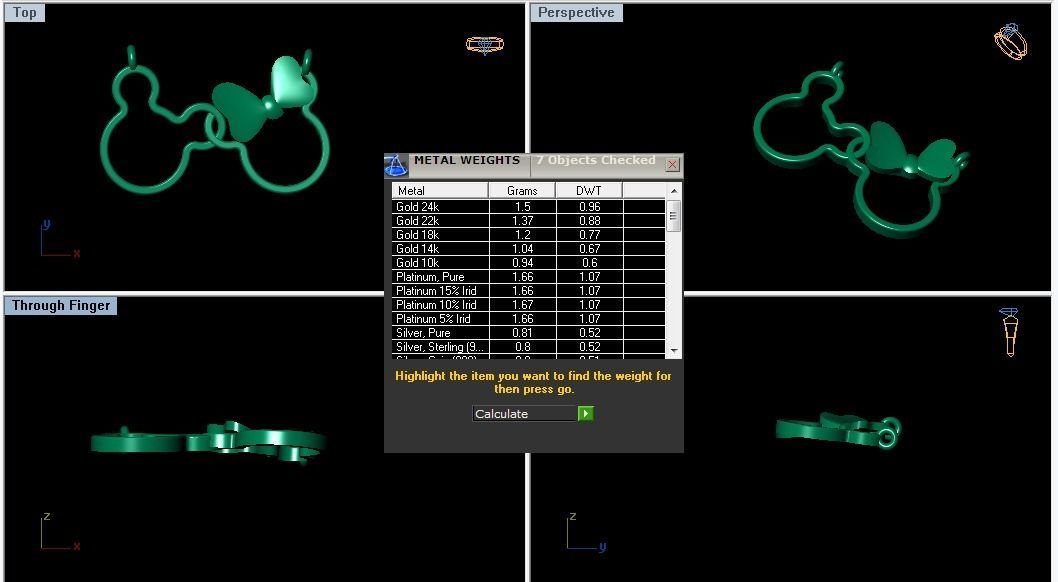1058x582 pixels.
Task: Click the 0.88 DWT value for Gold 22k
Action: pos(589,221)
